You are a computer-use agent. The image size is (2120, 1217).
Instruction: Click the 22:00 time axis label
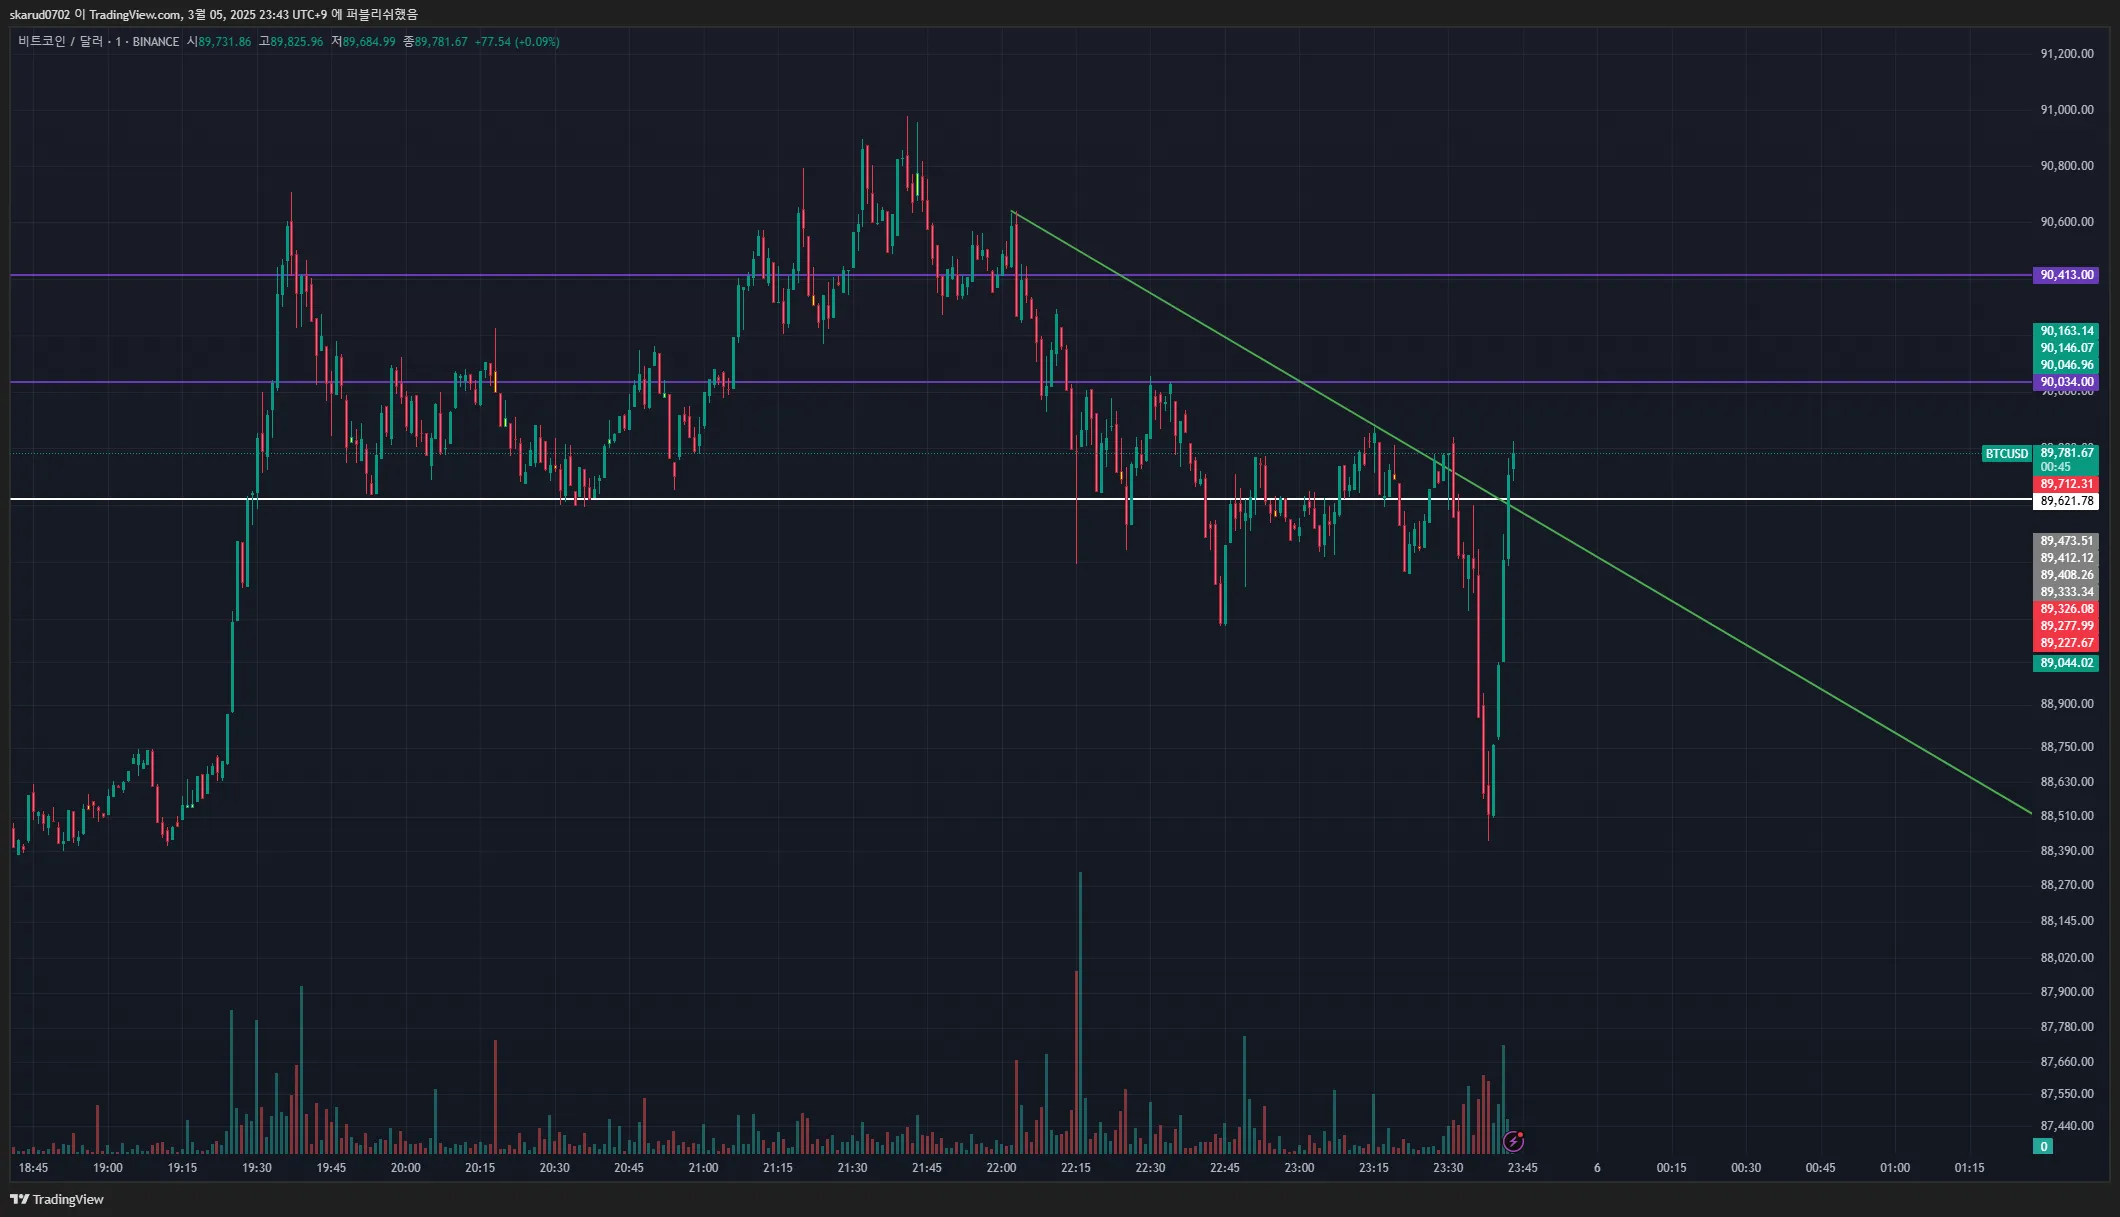point(1001,1168)
